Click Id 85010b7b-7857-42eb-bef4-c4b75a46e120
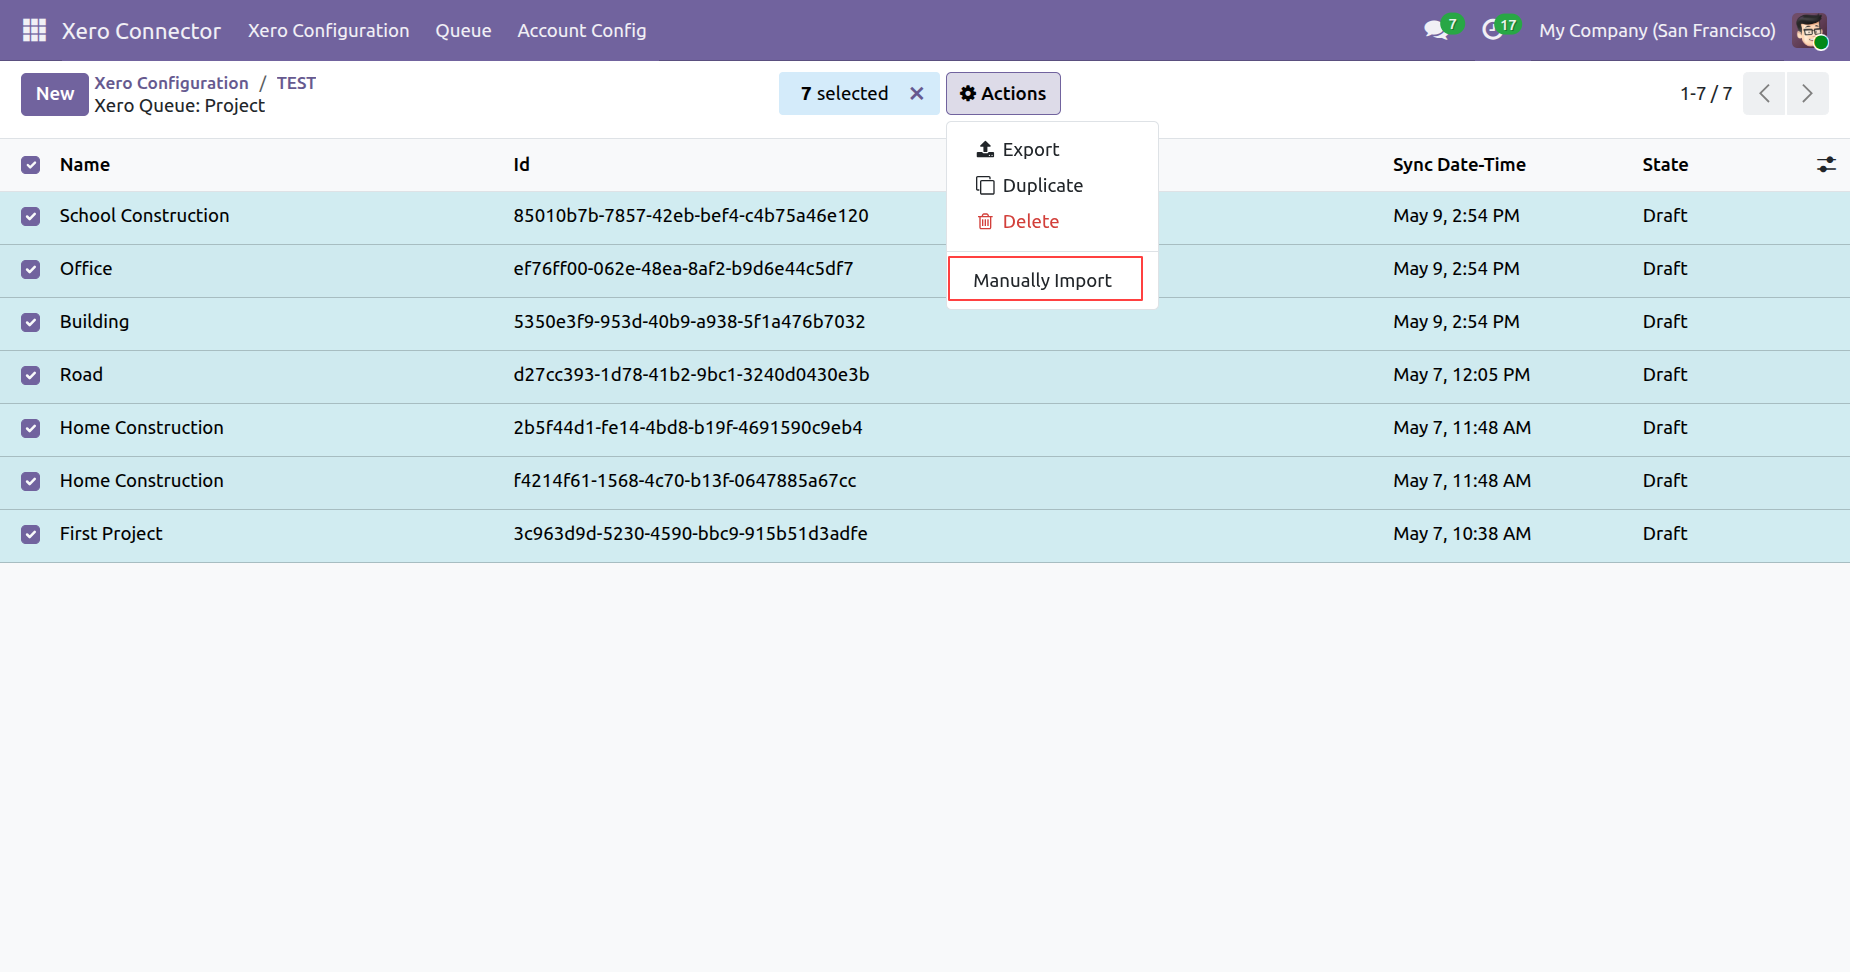The width and height of the screenshot is (1850, 972). tap(691, 215)
